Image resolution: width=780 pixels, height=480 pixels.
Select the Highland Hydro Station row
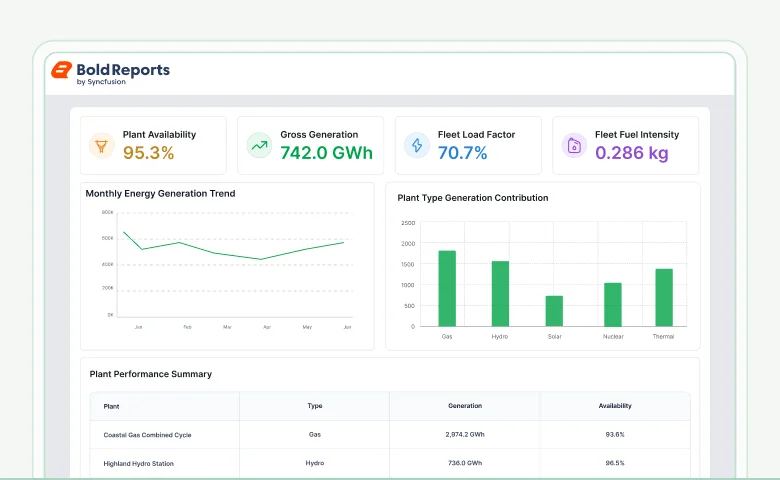390,463
